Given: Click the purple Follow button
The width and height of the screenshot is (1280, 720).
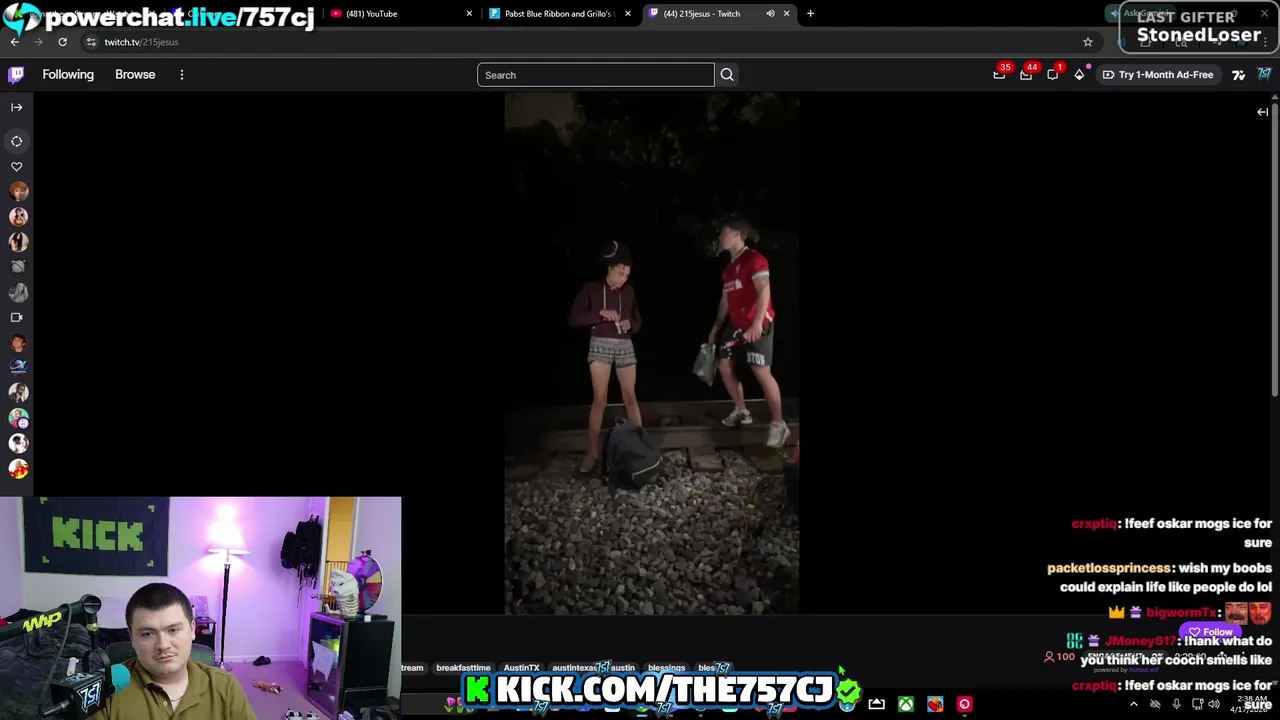Looking at the screenshot, I should [x=1209, y=632].
